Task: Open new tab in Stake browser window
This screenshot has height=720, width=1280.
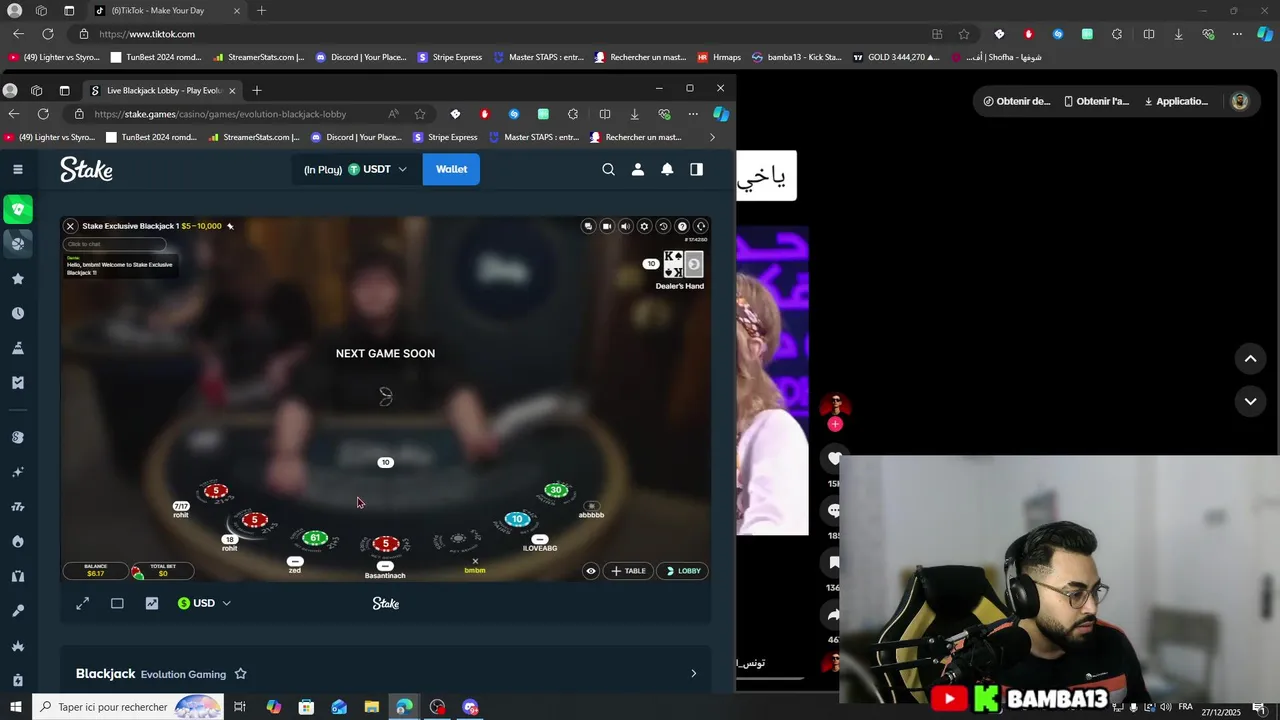Action: coord(257,90)
